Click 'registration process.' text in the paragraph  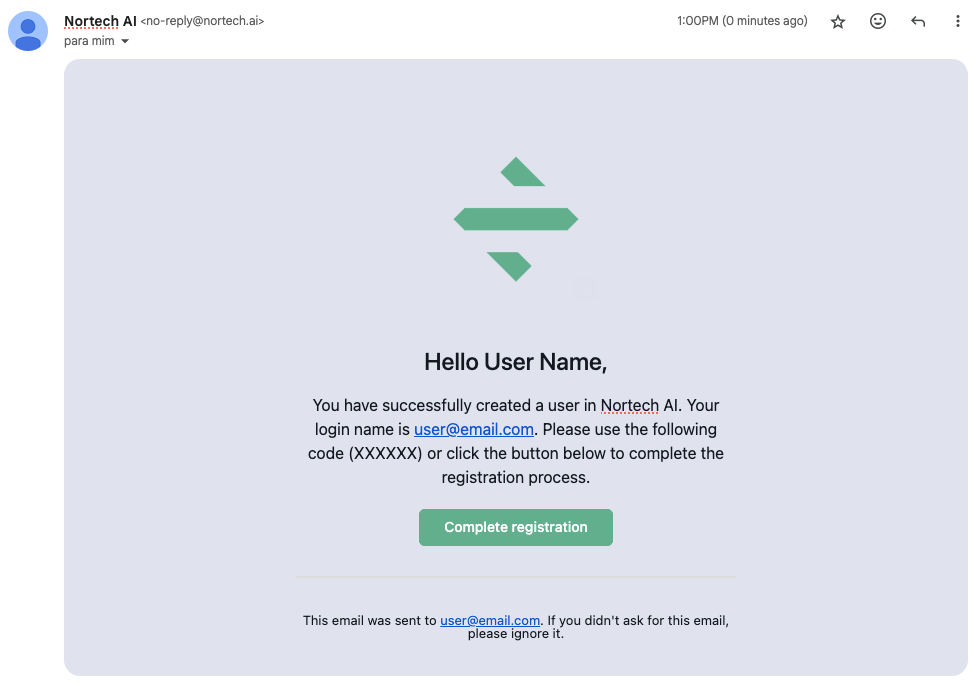pos(515,477)
